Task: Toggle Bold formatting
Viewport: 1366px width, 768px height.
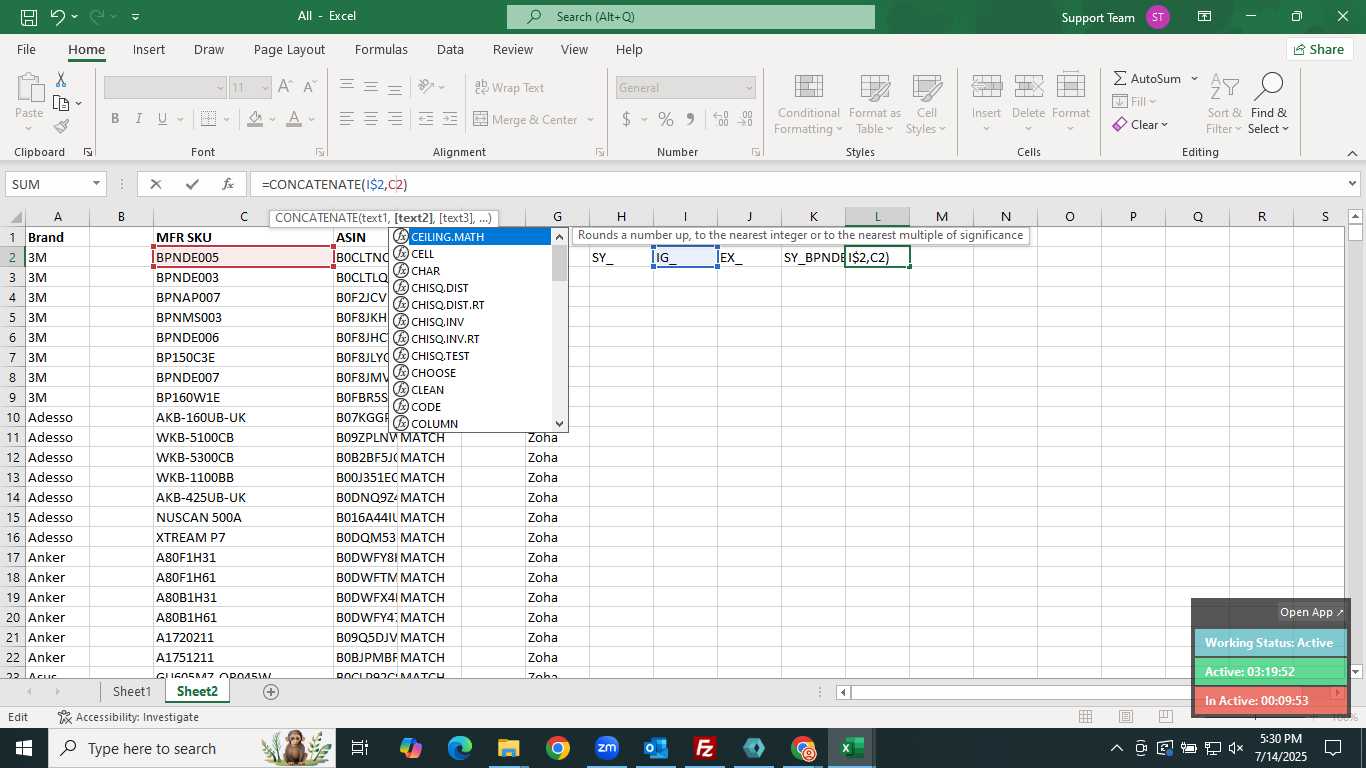Action: [115, 119]
